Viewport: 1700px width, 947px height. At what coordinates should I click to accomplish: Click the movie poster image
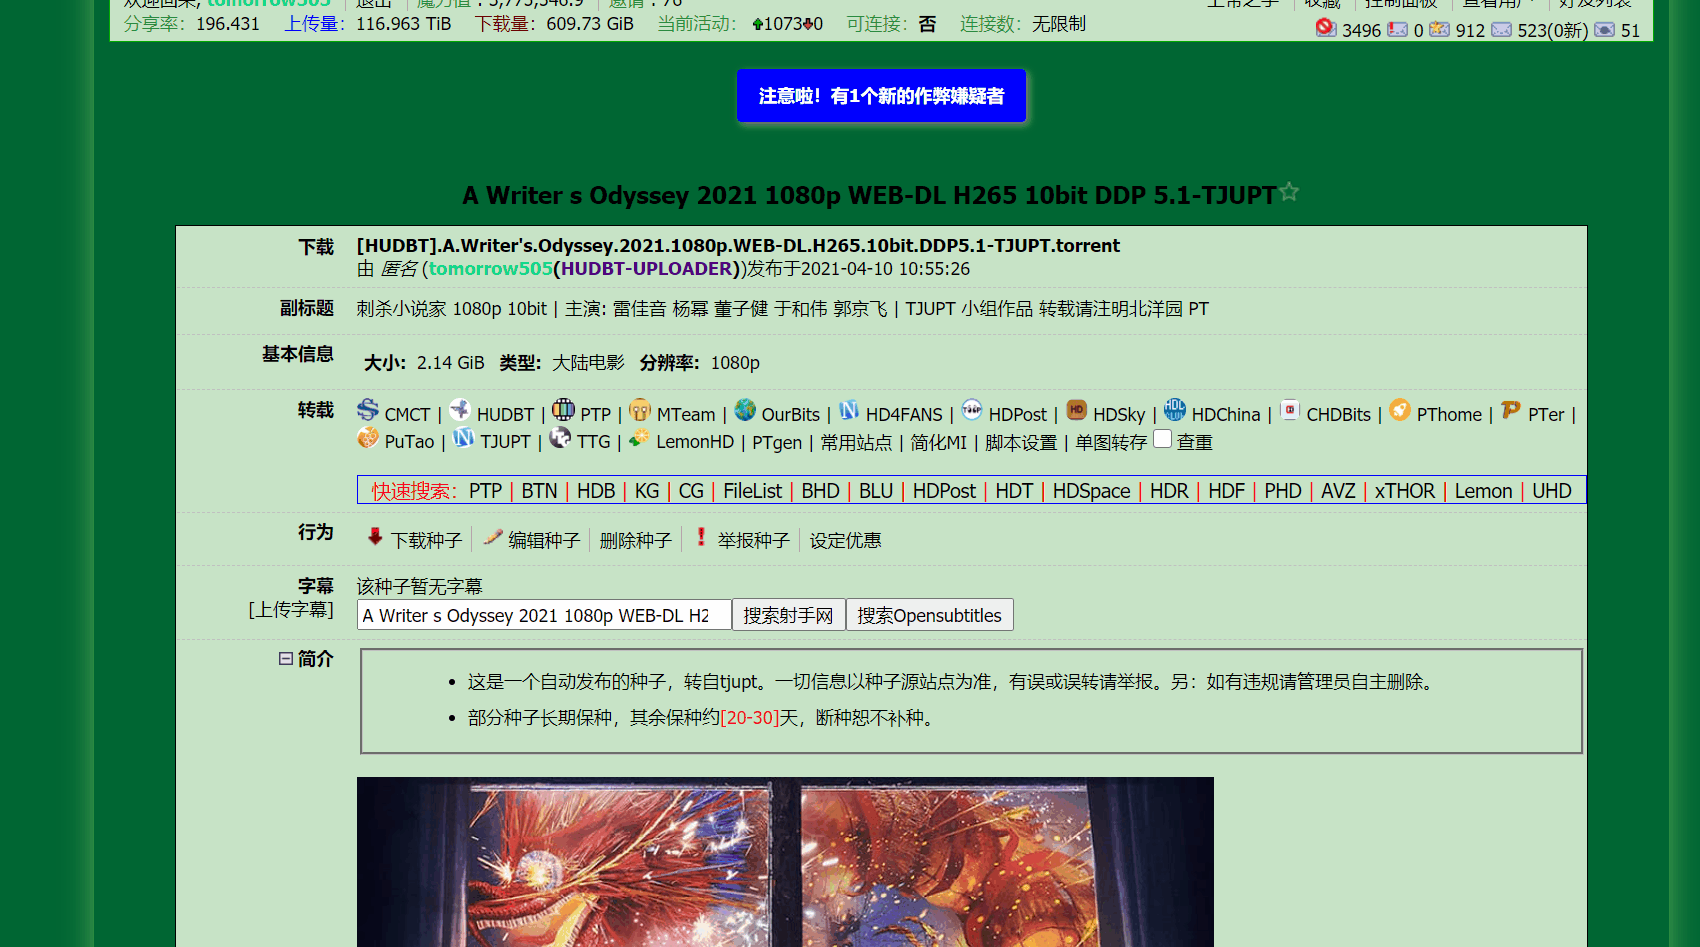(x=785, y=862)
